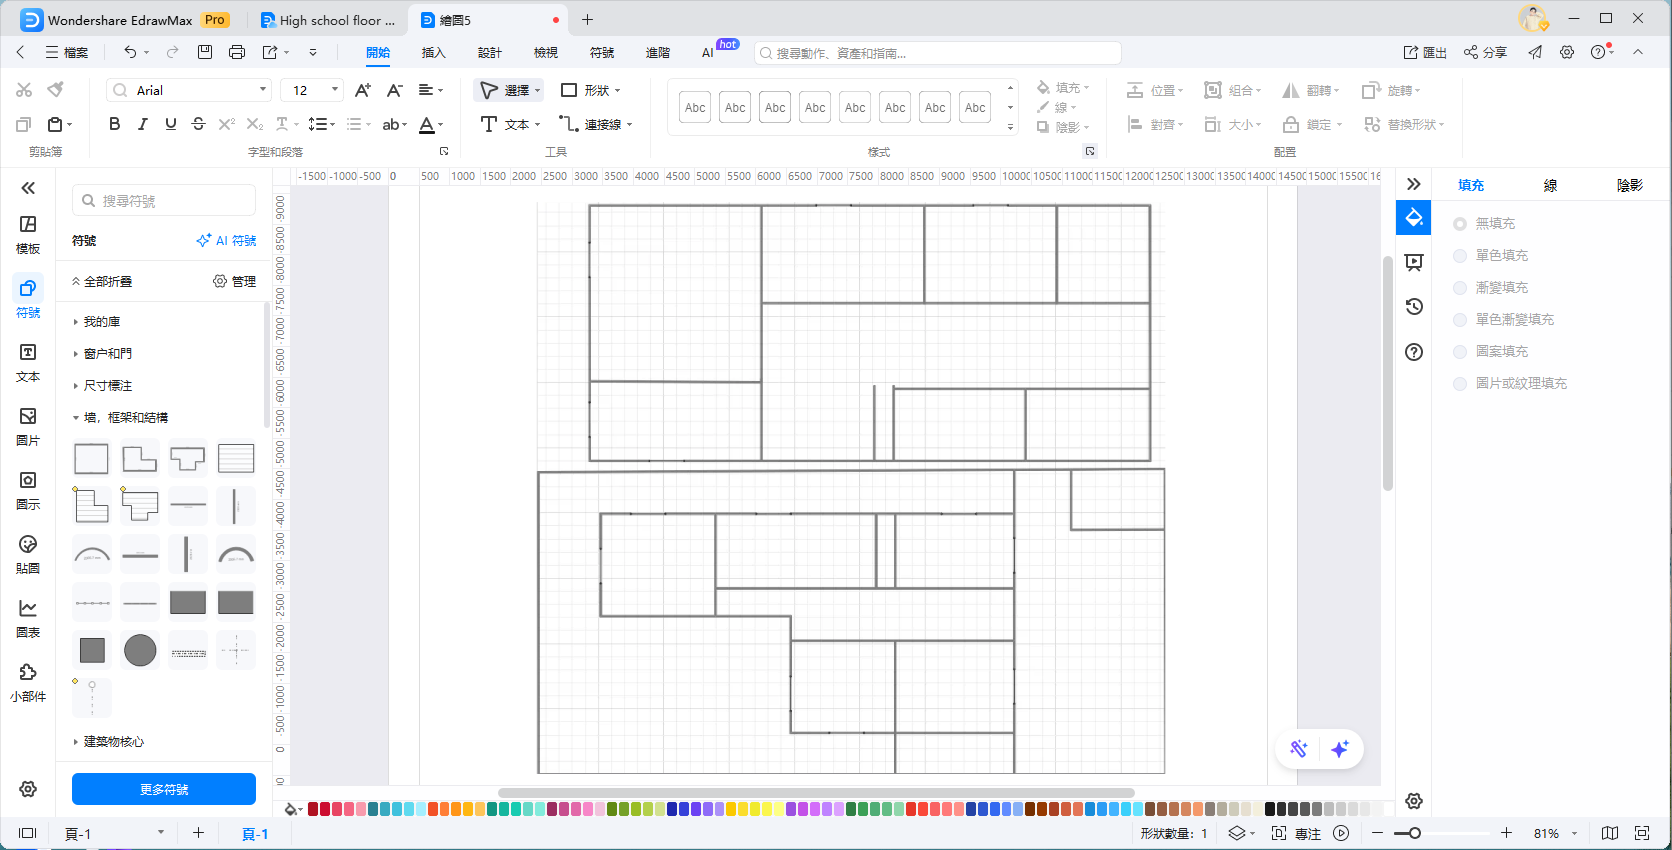Open the 81% zoom level dropdown
1672x850 pixels.
click(1556, 833)
